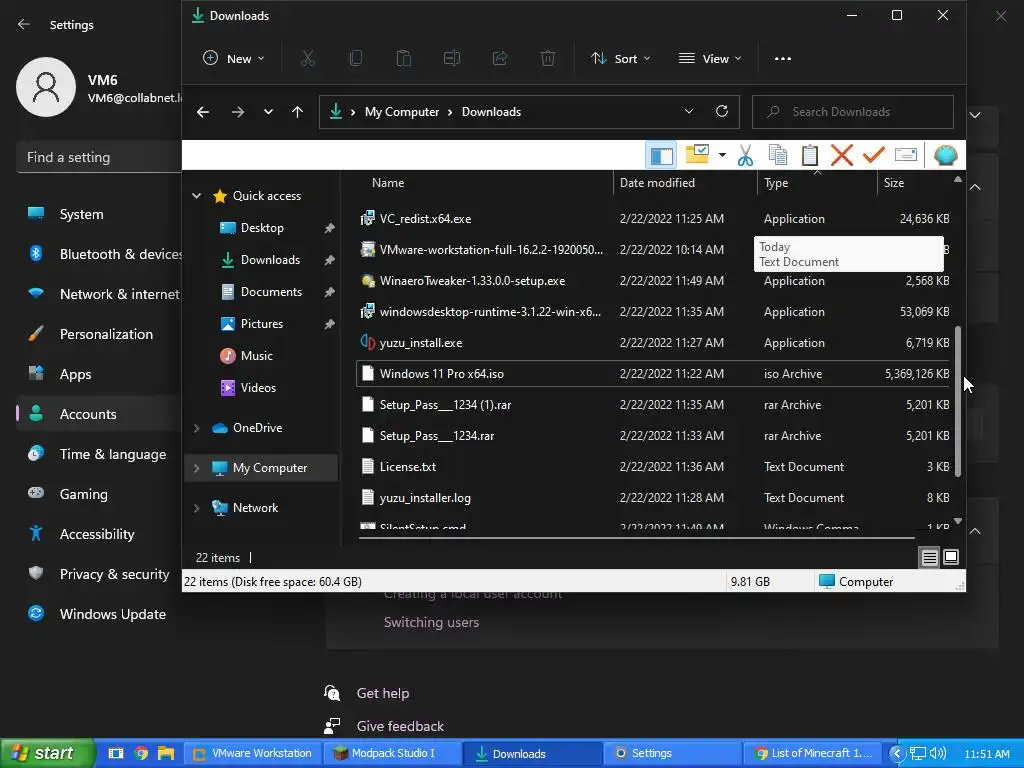Click inside the Search Downloads field
Image resolution: width=1024 pixels, height=768 pixels.
tap(853, 112)
